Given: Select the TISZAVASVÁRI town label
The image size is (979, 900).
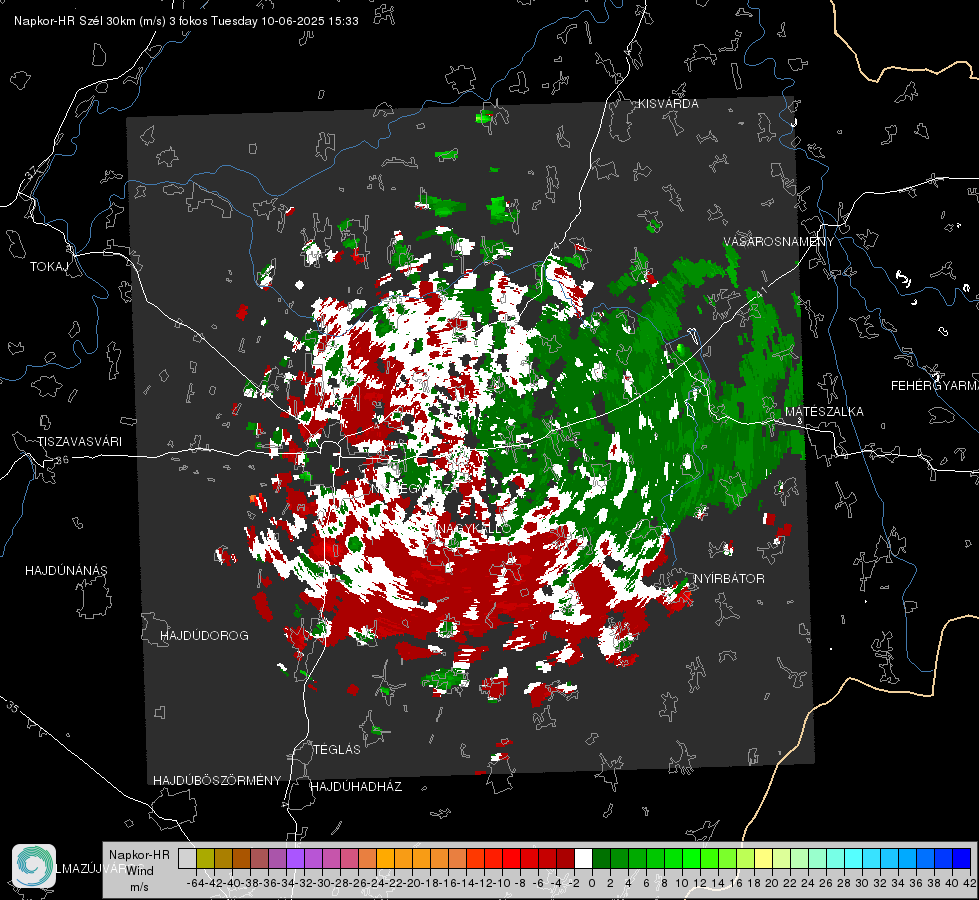Looking at the screenshot, I should click(79, 442).
